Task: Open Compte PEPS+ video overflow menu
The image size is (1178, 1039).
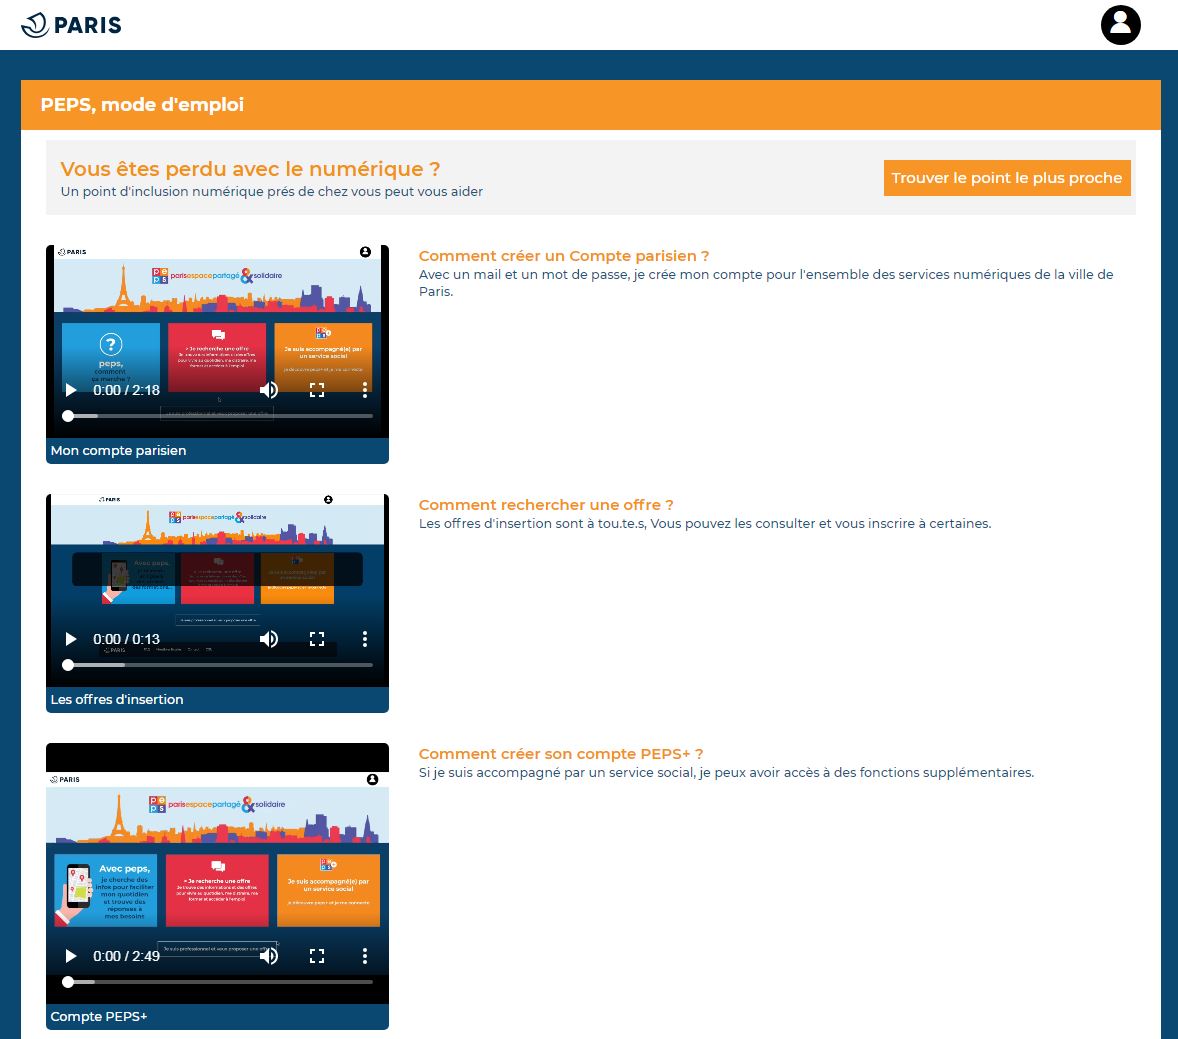Action: [x=365, y=956]
